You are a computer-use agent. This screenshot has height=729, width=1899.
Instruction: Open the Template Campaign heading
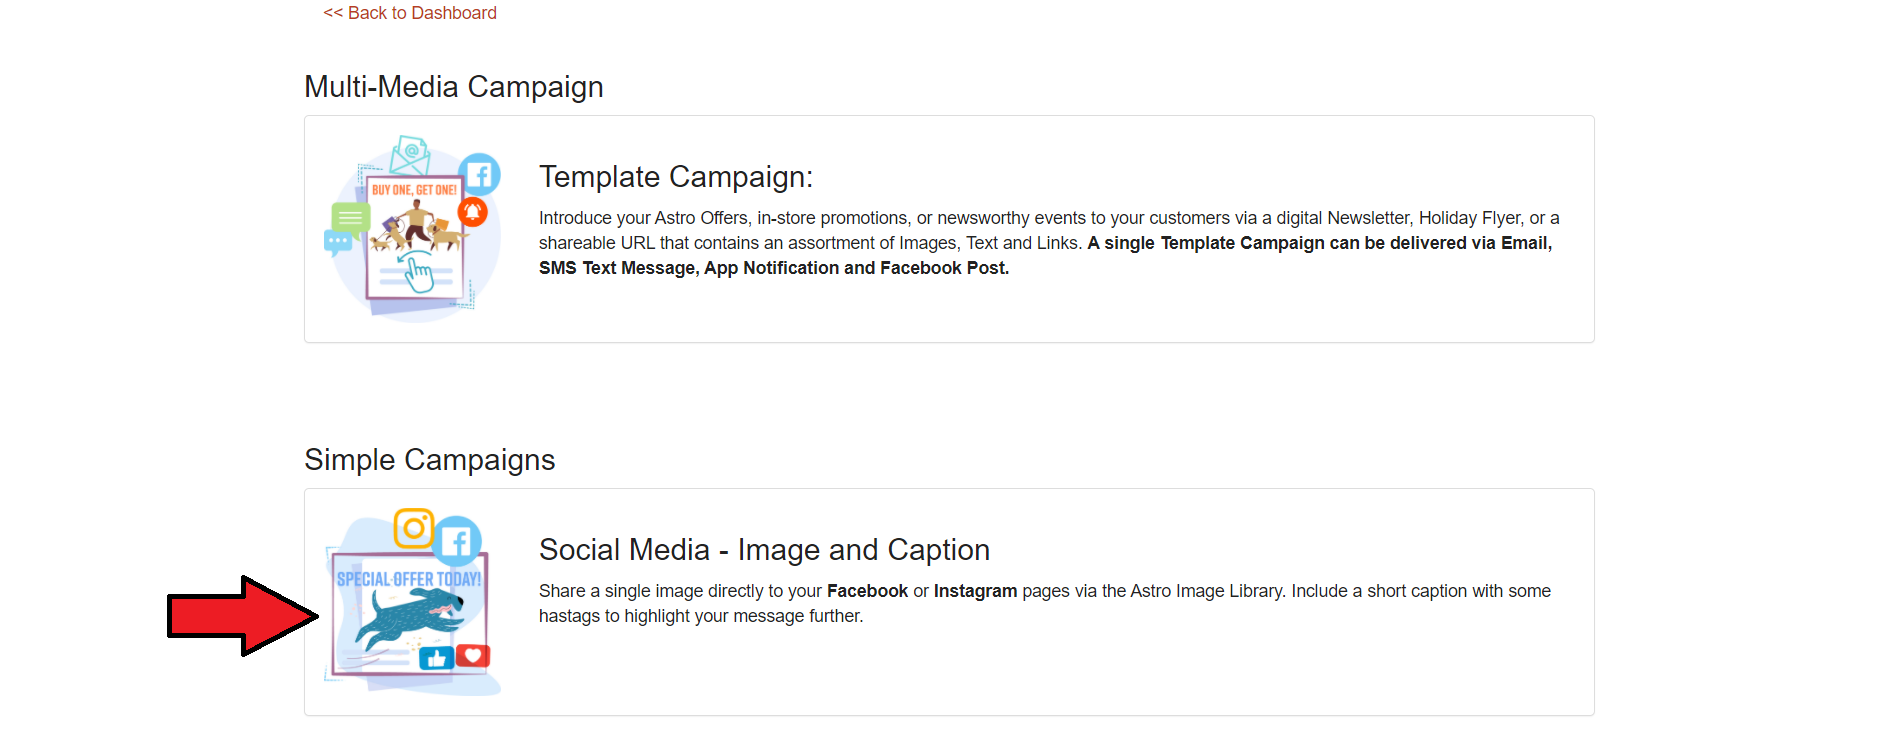click(x=675, y=177)
